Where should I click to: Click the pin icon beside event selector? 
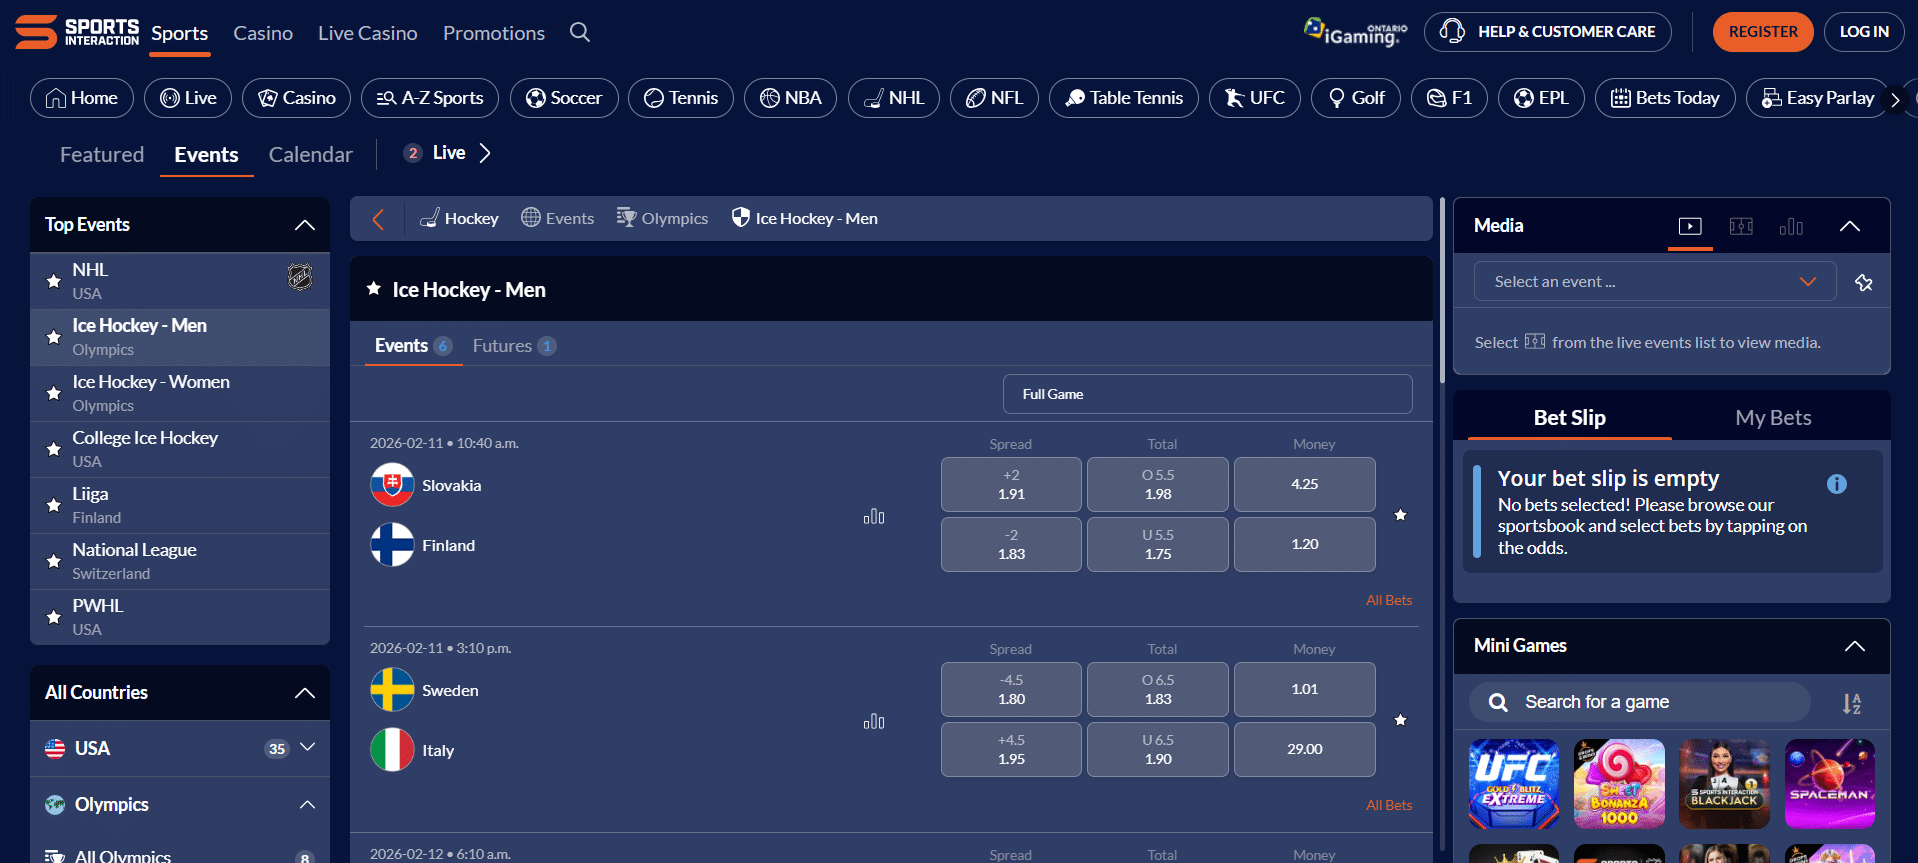tap(1864, 282)
